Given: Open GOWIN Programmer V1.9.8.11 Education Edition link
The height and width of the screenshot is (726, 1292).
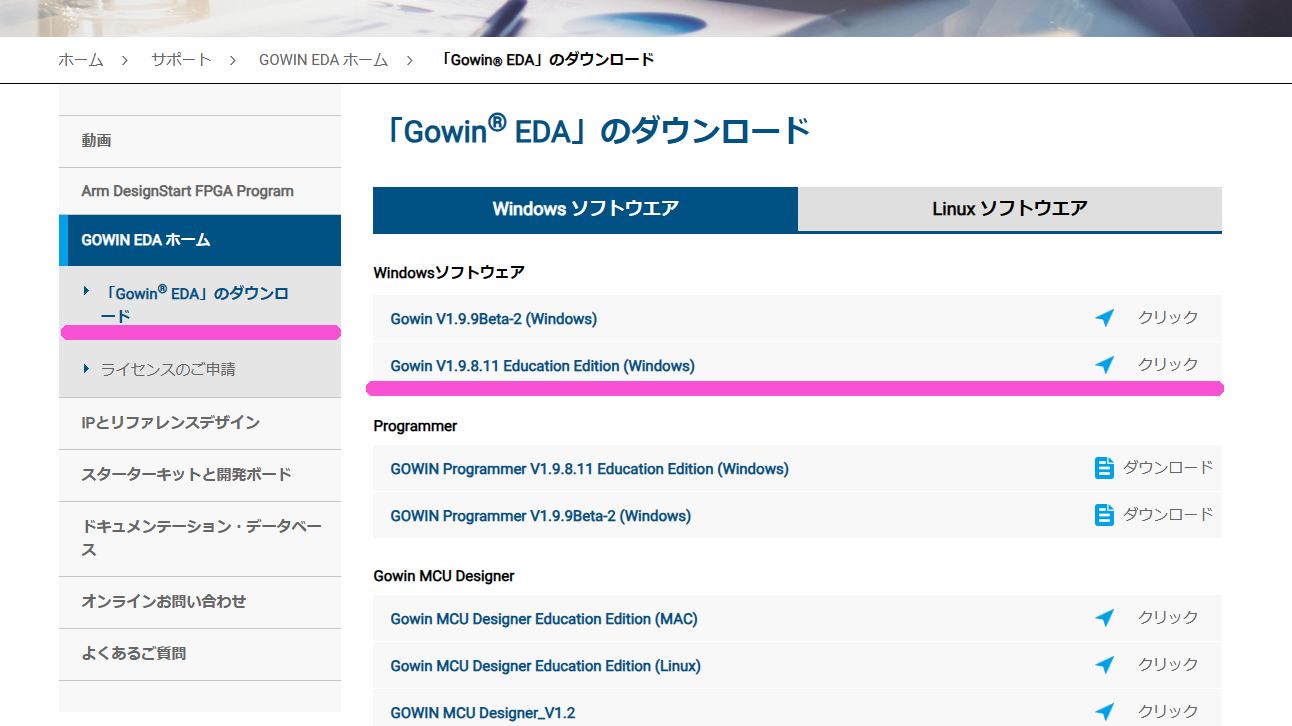Looking at the screenshot, I should click(x=589, y=469).
